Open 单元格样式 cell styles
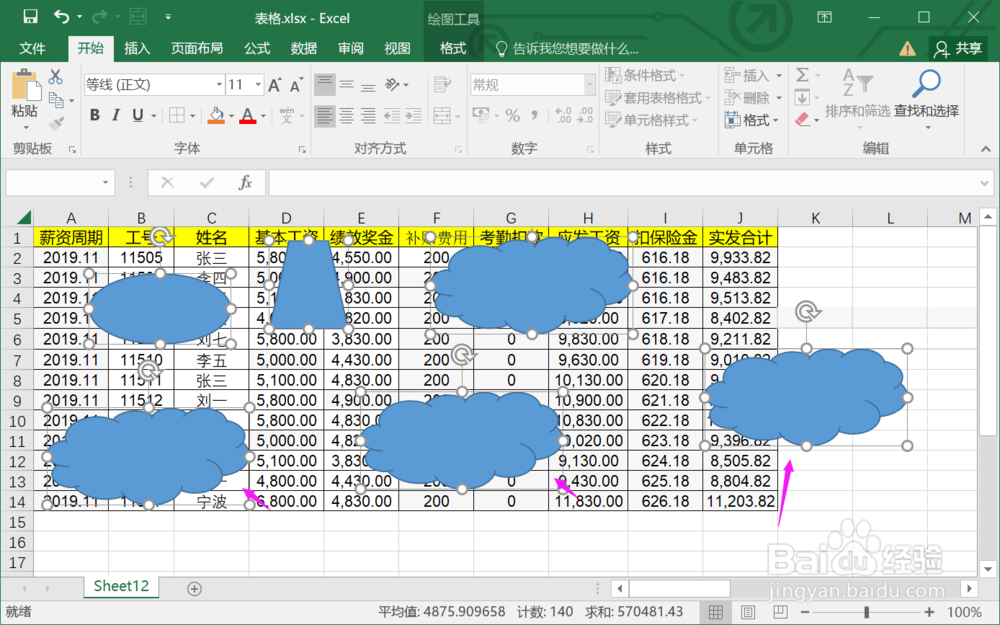Screen dimensions: 1000x625 coord(651,120)
